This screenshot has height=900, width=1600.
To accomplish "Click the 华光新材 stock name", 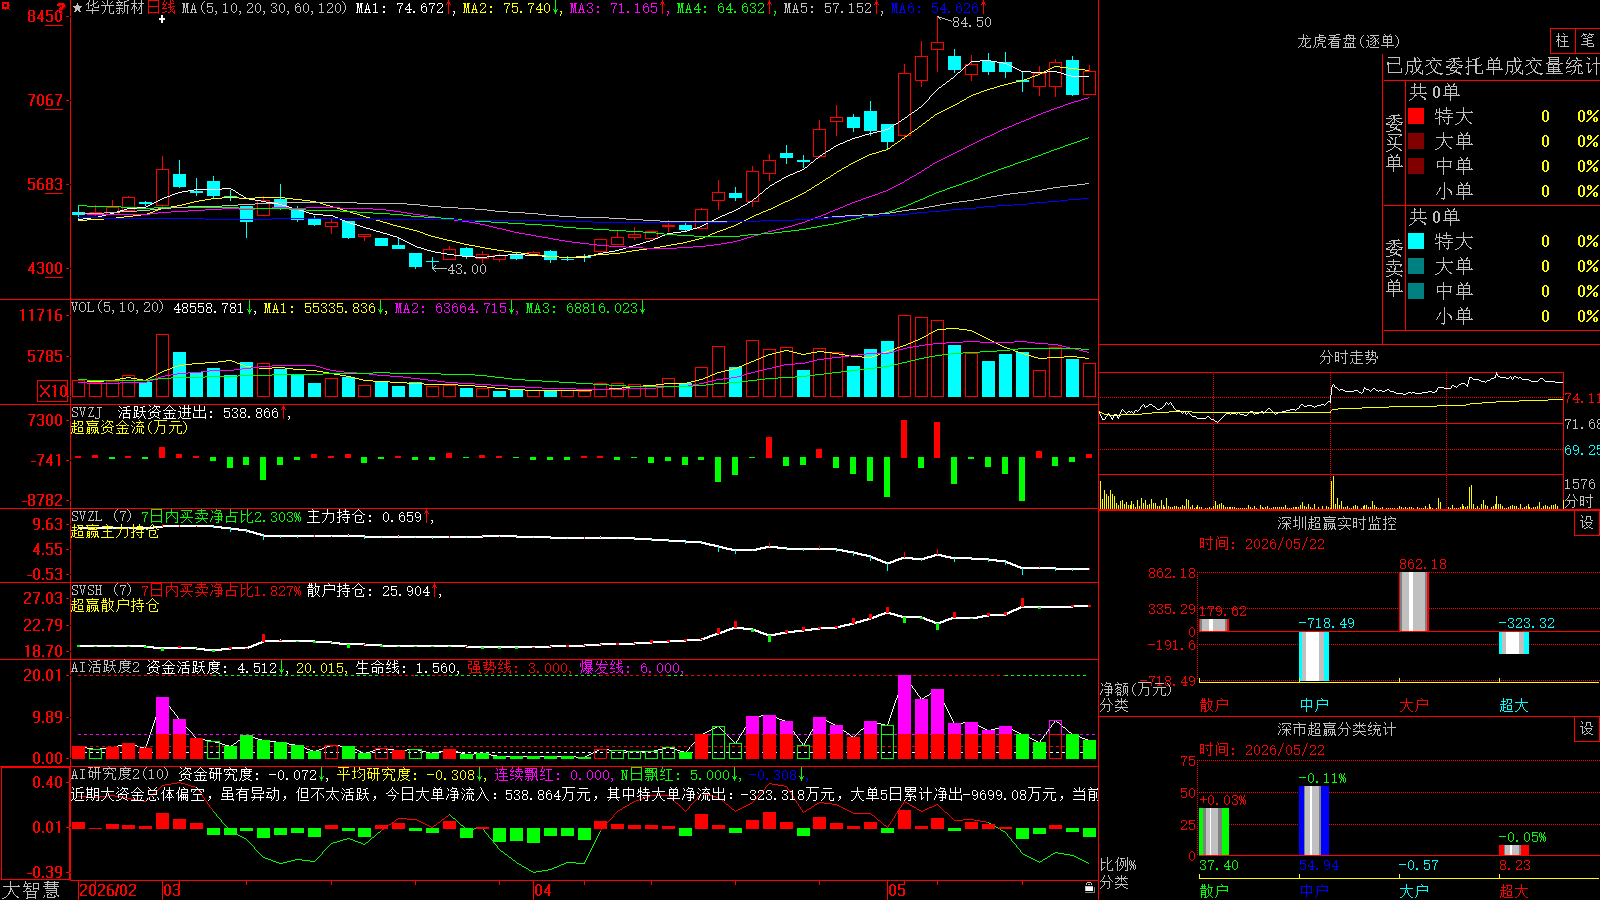I will (x=115, y=8).
